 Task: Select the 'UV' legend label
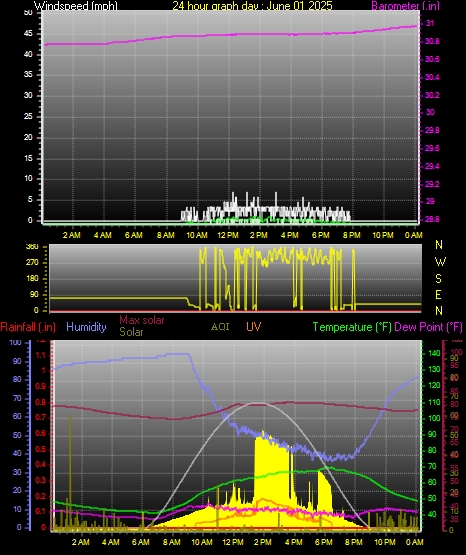coord(254,327)
